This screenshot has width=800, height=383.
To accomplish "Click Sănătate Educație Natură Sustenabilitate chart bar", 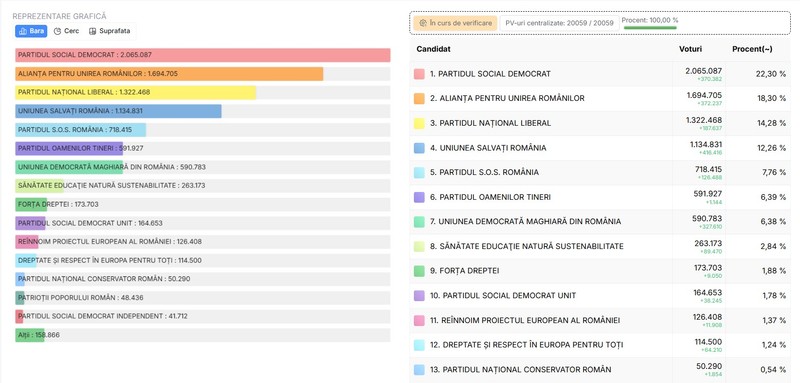I will (39, 186).
